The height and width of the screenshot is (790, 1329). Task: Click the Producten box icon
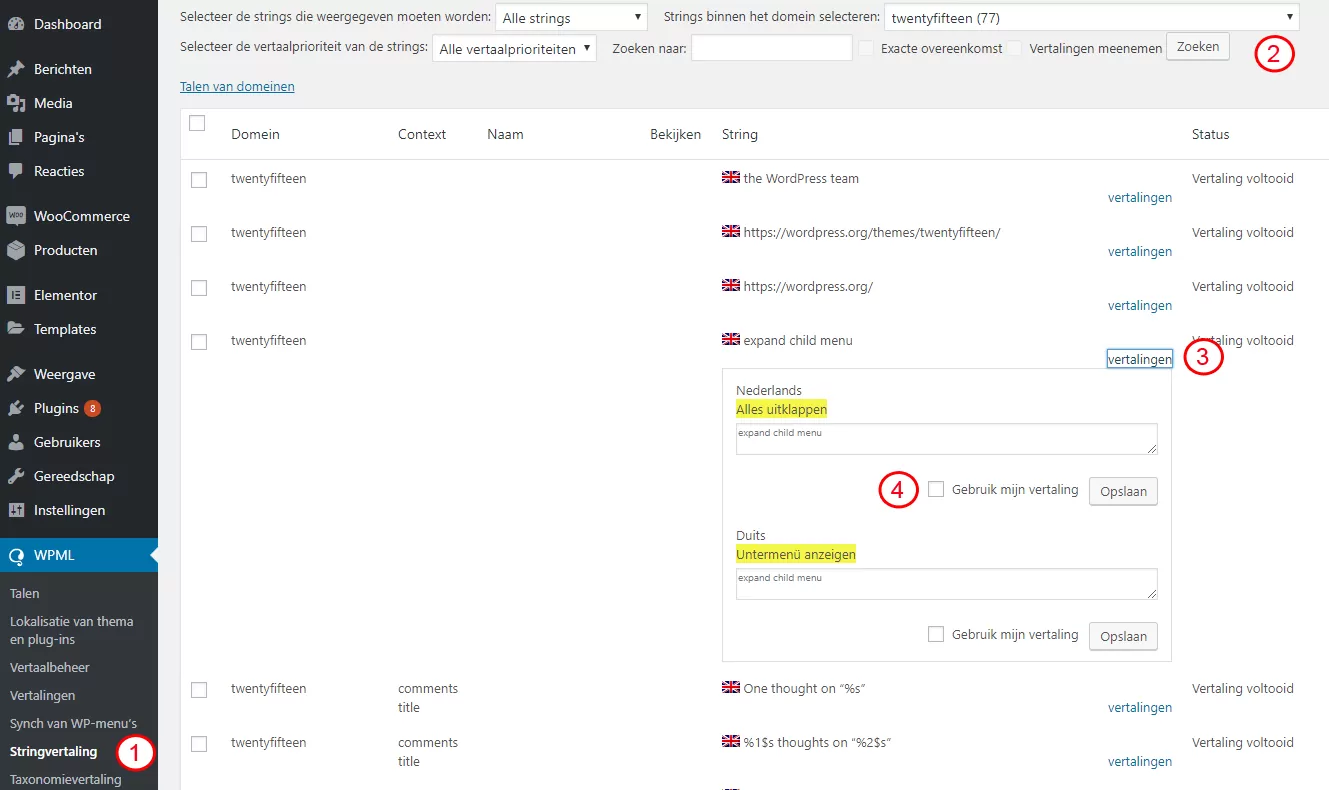pyautogui.click(x=16, y=250)
